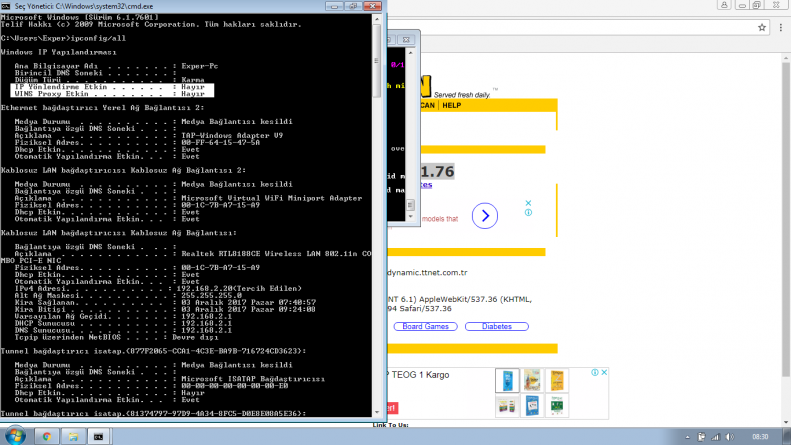Click the TEOG 1 Kargo ad title
Image resolution: width=791 pixels, height=445 pixels.
click(418, 375)
